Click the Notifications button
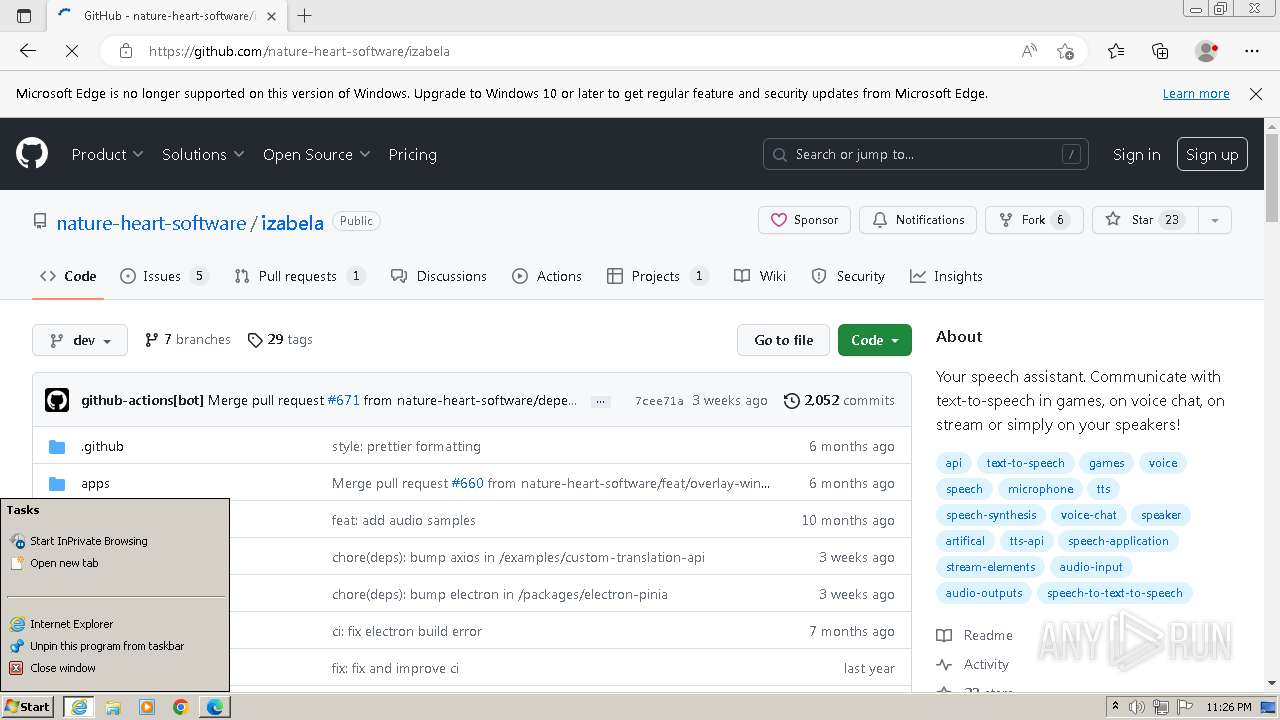Image resolution: width=1280 pixels, height=720 pixels. pyautogui.click(x=918, y=220)
